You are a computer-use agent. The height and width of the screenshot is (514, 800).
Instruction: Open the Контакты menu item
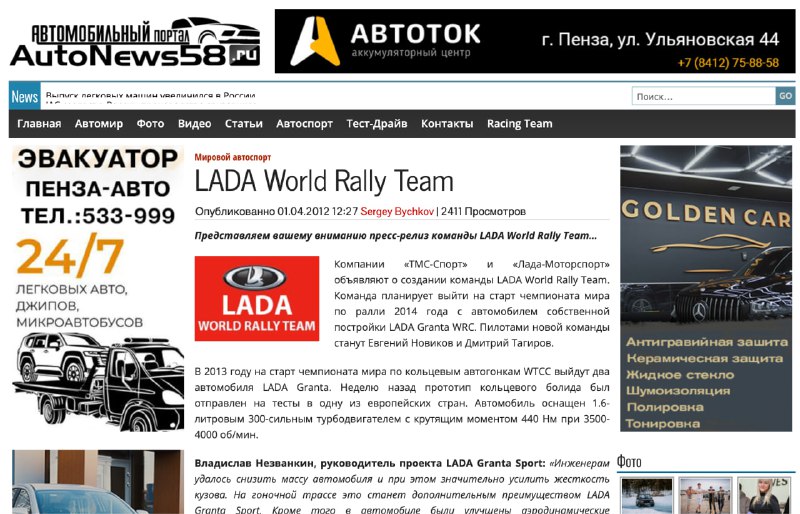coord(447,124)
